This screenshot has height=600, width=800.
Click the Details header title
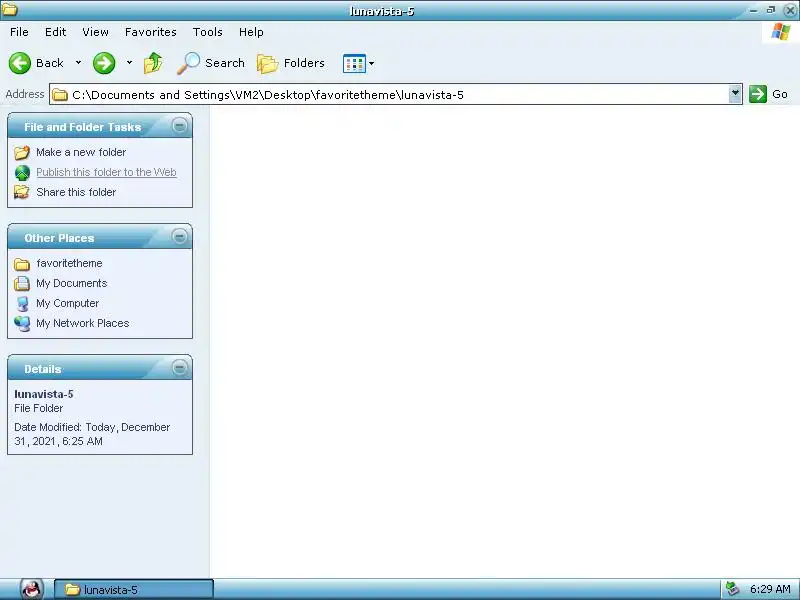click(43, 369)
